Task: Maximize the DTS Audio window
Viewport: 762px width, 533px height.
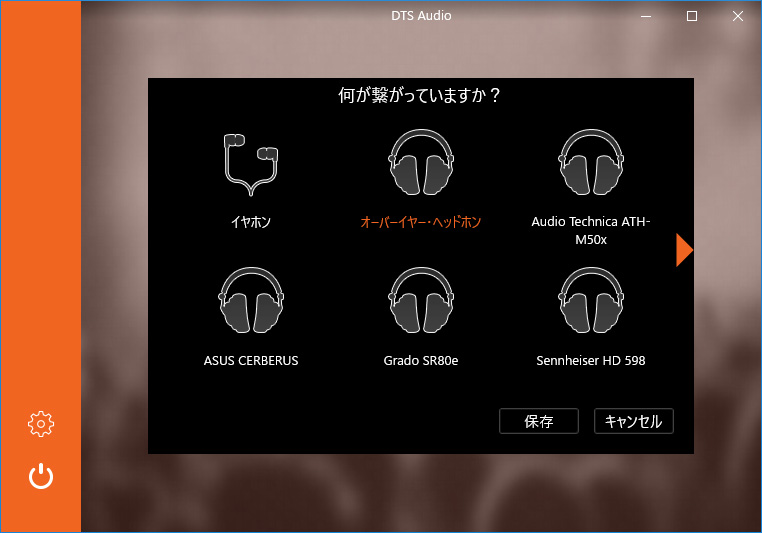Action: click(692, 16)
